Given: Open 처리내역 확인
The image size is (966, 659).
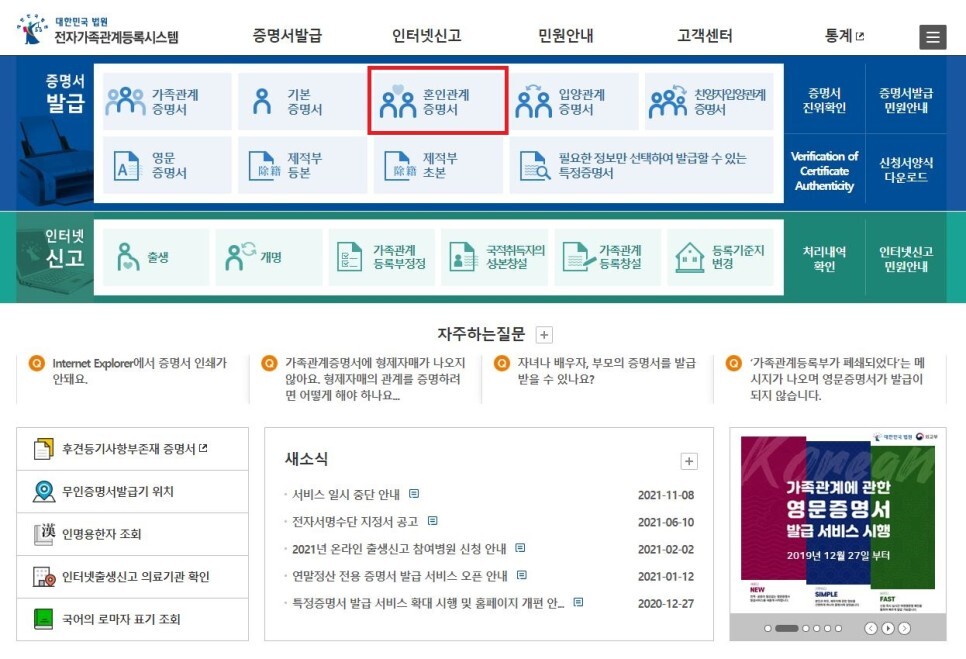Looking at the screenshot, I should click(x=824, y=259).
